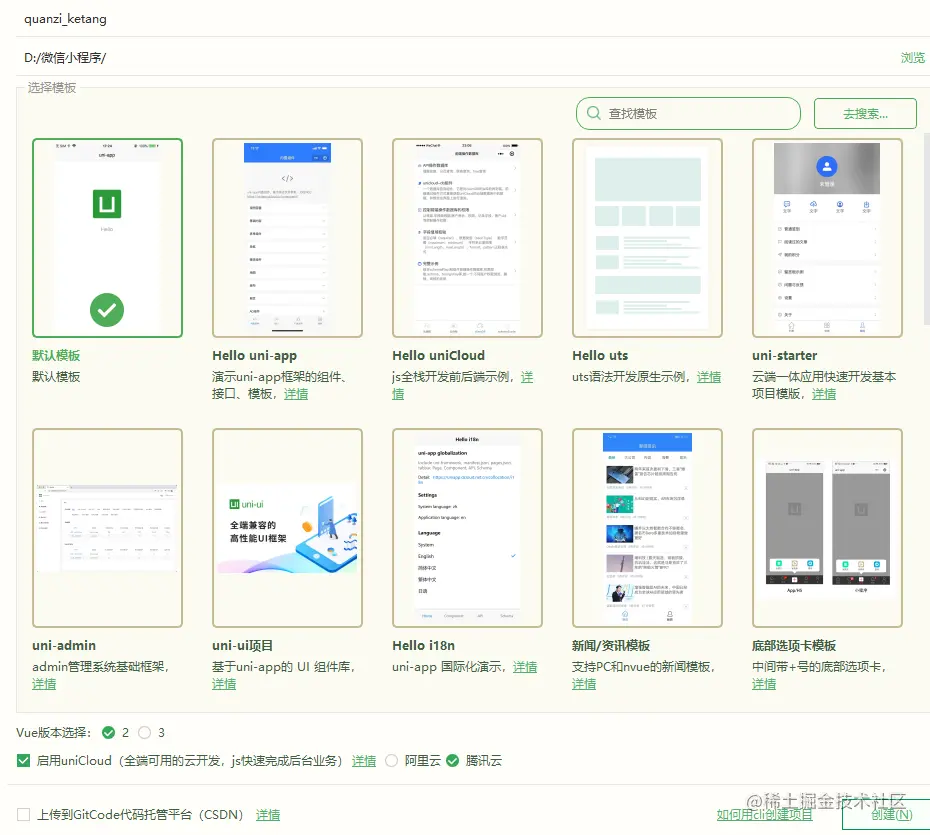The height and width of the screenshot is (835, 930).
Task: Click the 默认模板 green title text
Action: coord(56,355)
